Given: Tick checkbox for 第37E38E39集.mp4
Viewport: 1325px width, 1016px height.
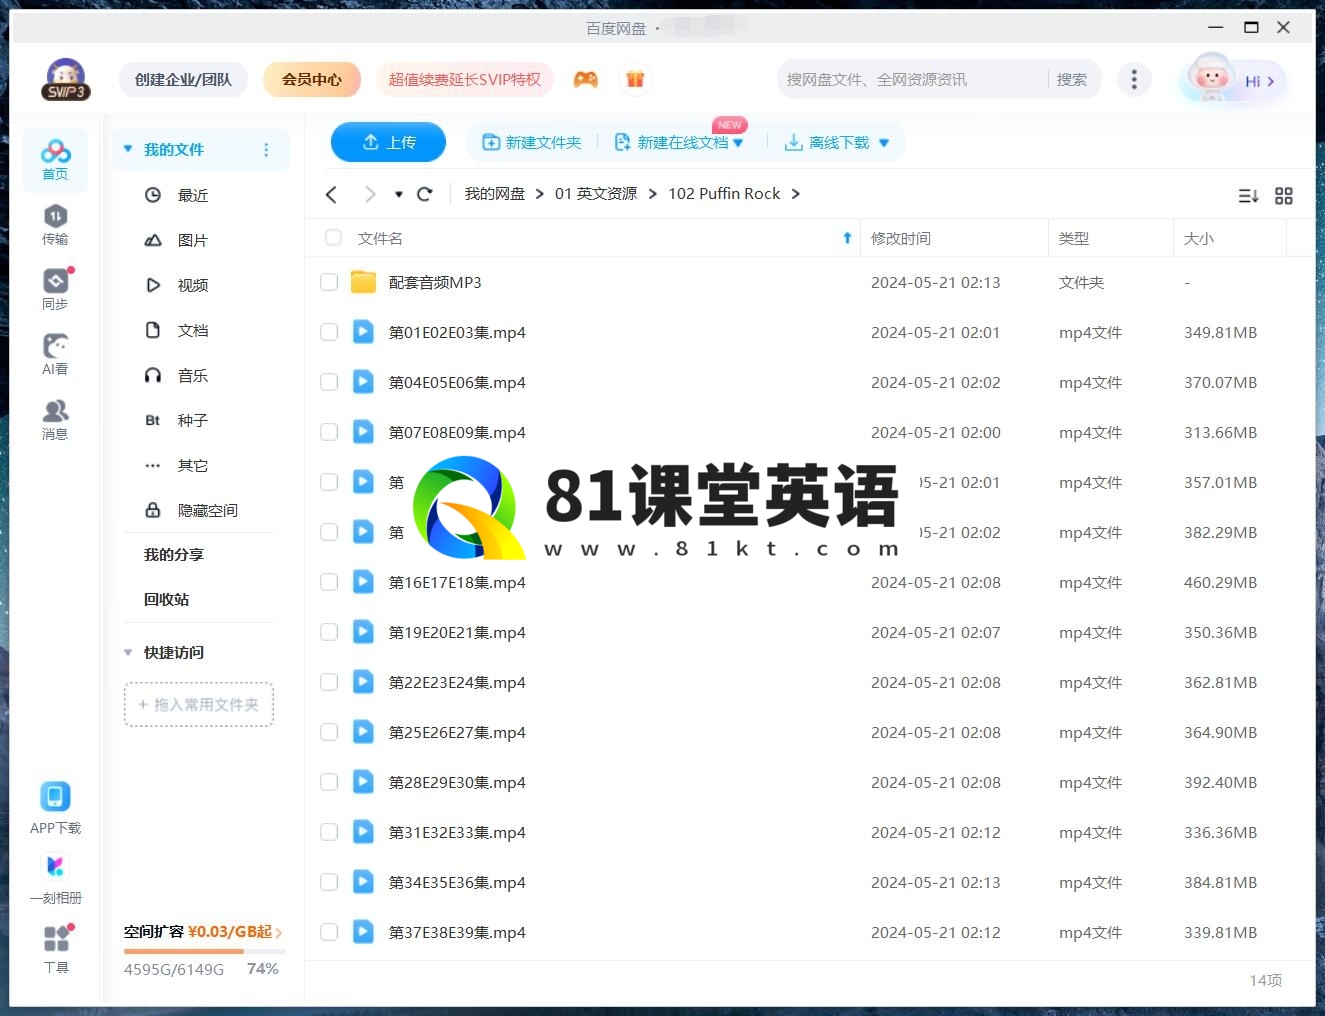Looking at the screenshot, I should tap(329, 932).
